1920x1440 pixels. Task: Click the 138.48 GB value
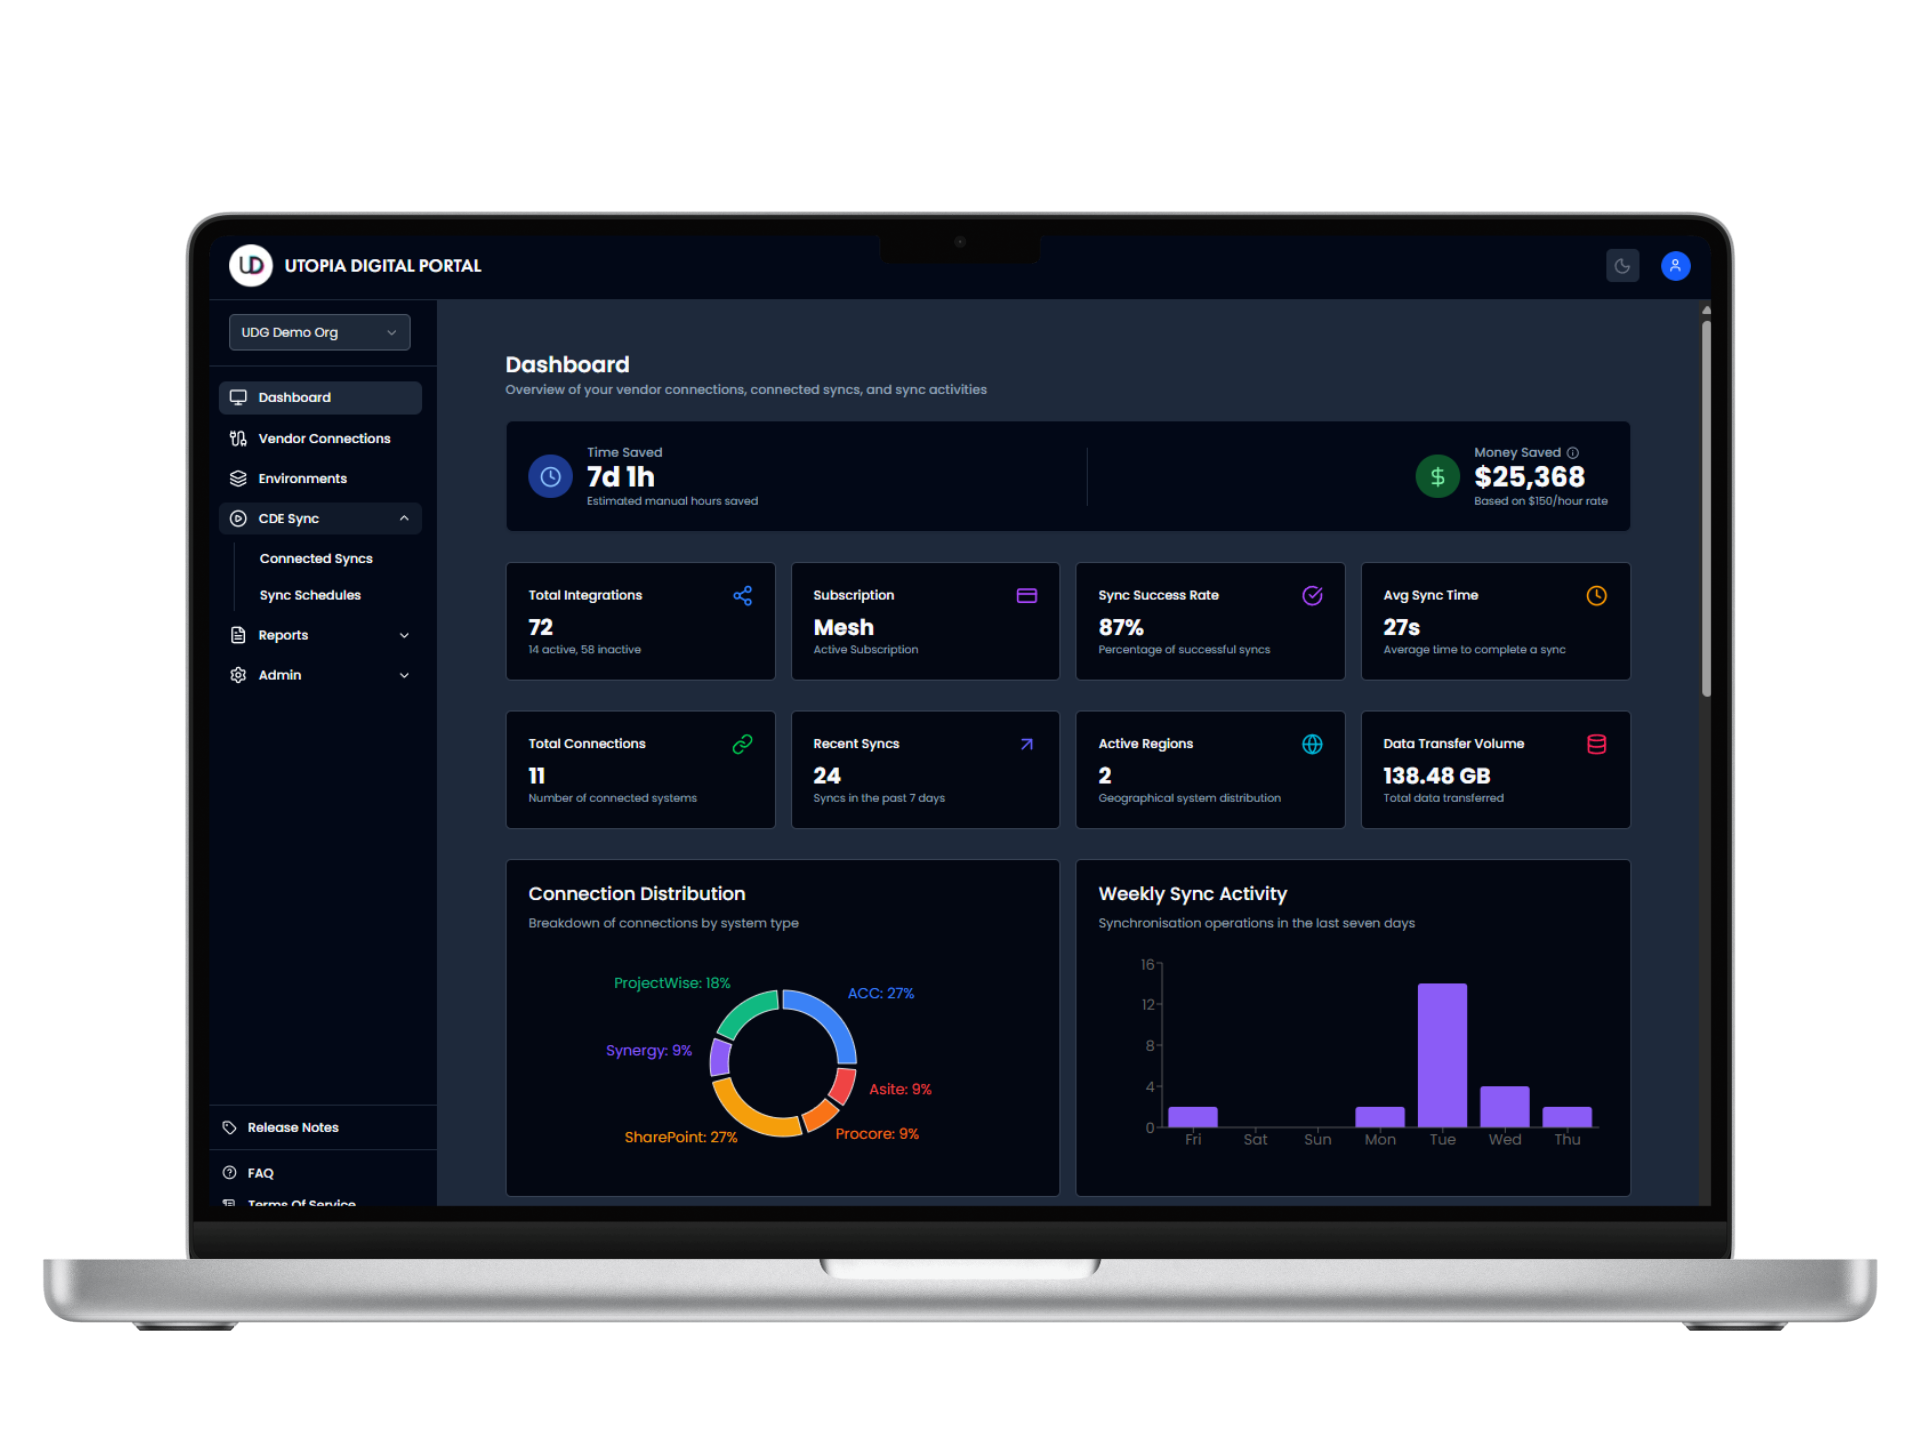click(1436, 775)
